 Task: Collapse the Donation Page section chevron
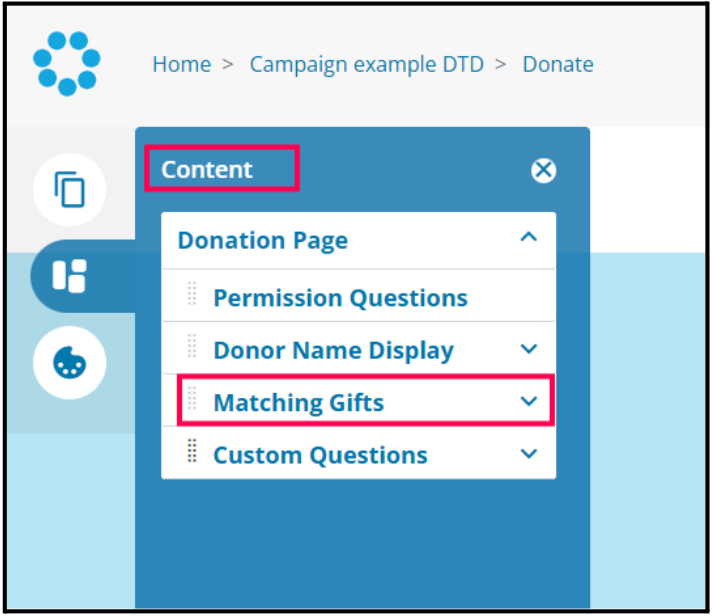(529, 238)
